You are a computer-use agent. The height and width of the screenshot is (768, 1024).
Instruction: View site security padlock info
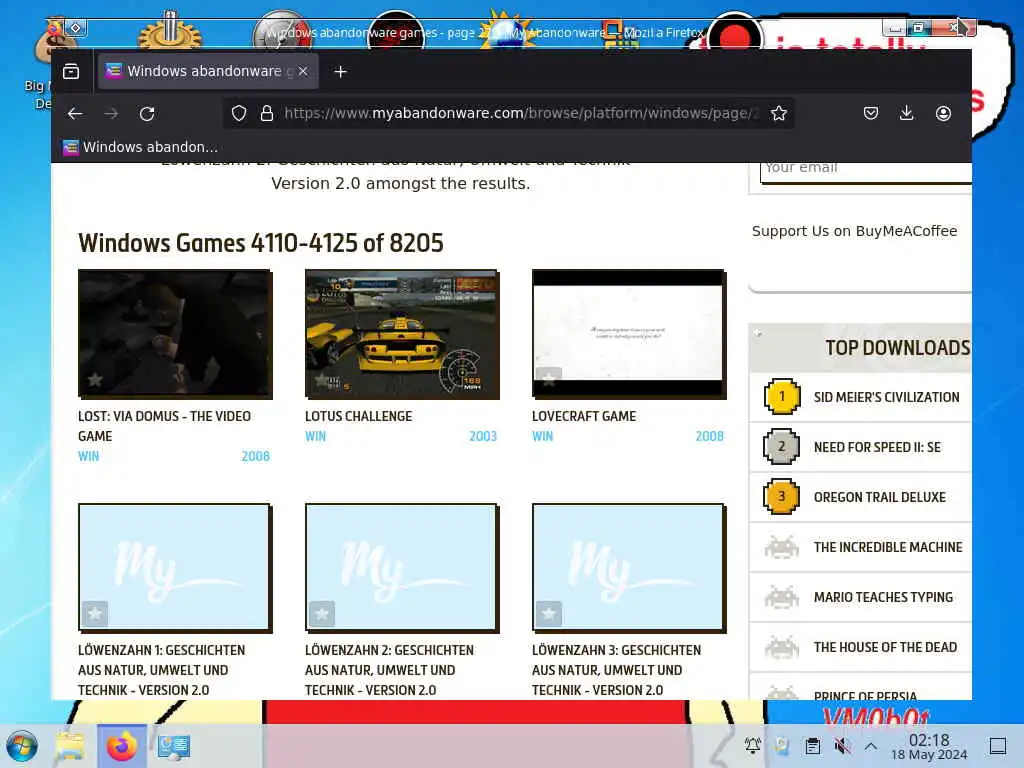pyautogui.click(x=266, y=114)
